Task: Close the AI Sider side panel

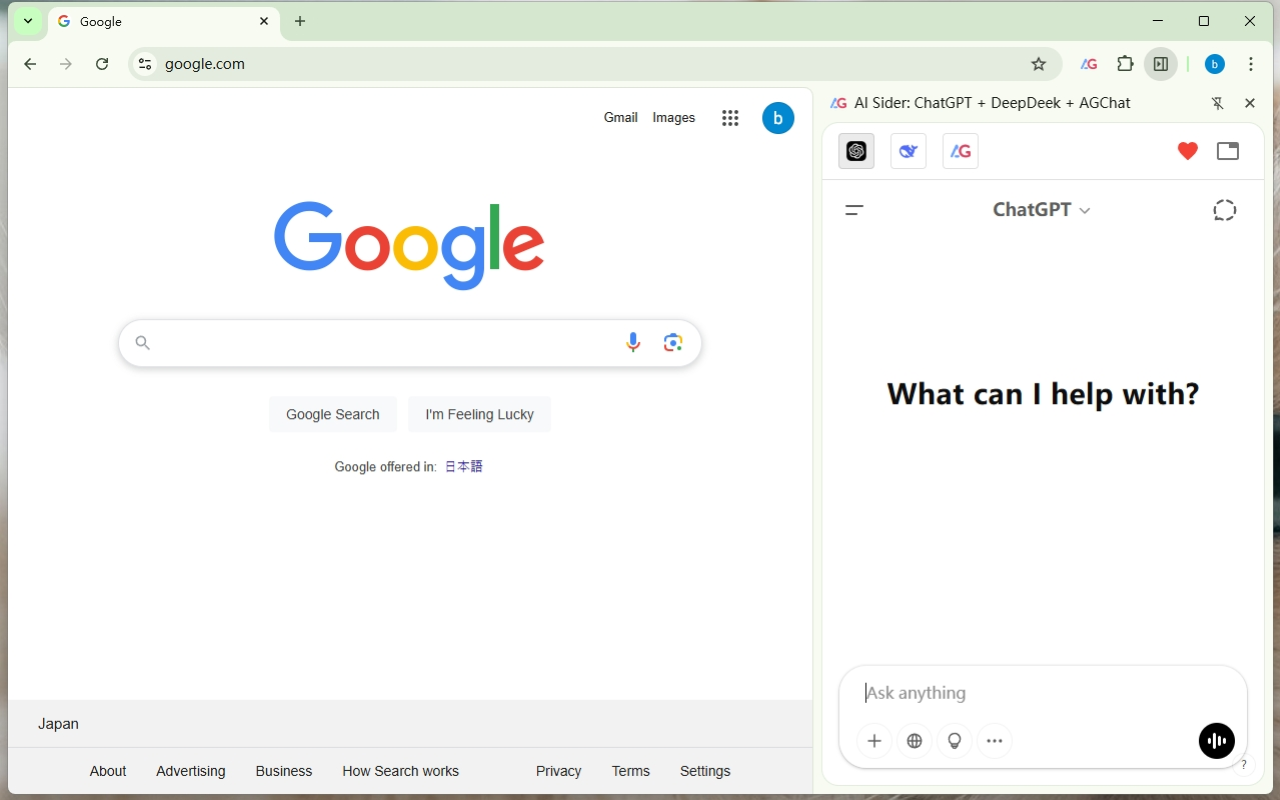Action: tap(1249, 103)
